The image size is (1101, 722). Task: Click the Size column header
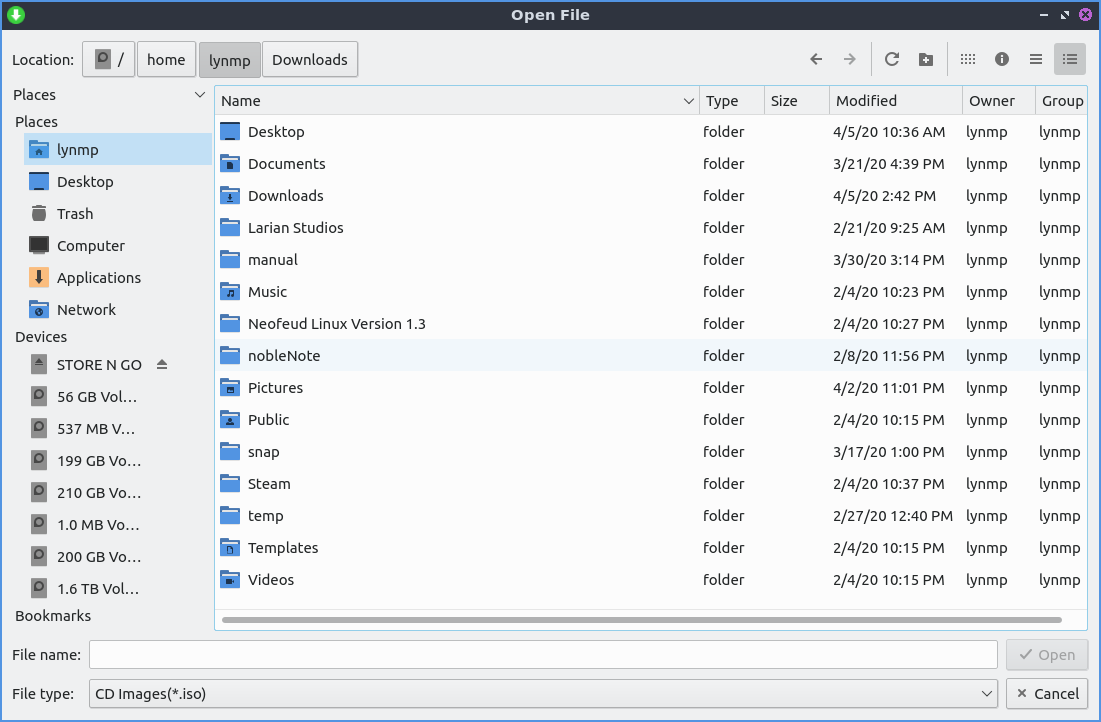[784, 101]
